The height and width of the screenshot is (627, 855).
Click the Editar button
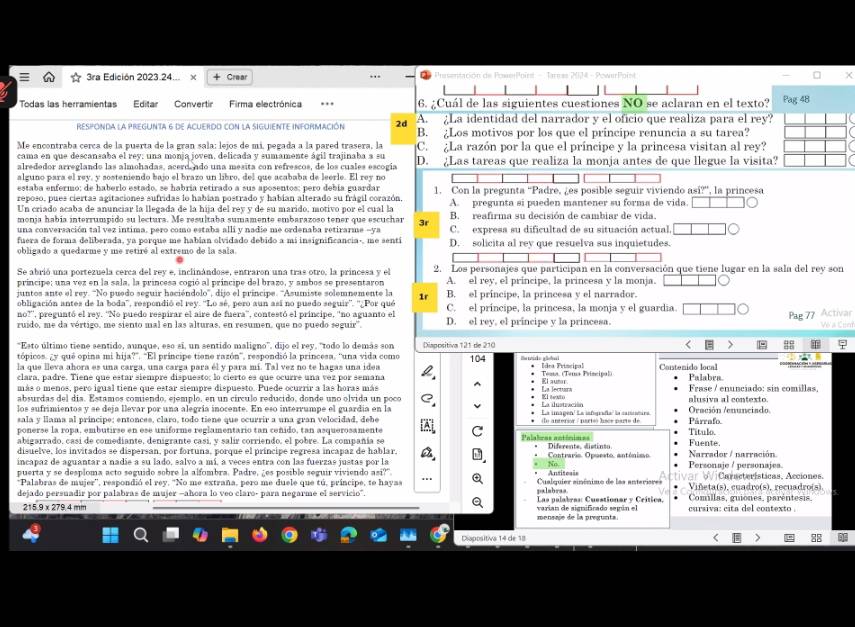pos(146,104)
